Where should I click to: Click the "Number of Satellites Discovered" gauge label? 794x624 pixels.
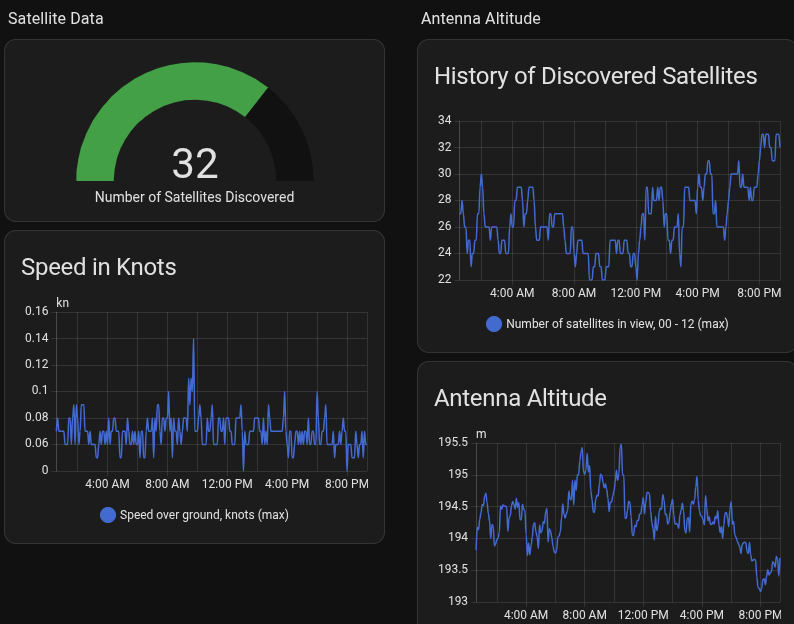pos(195,197)
